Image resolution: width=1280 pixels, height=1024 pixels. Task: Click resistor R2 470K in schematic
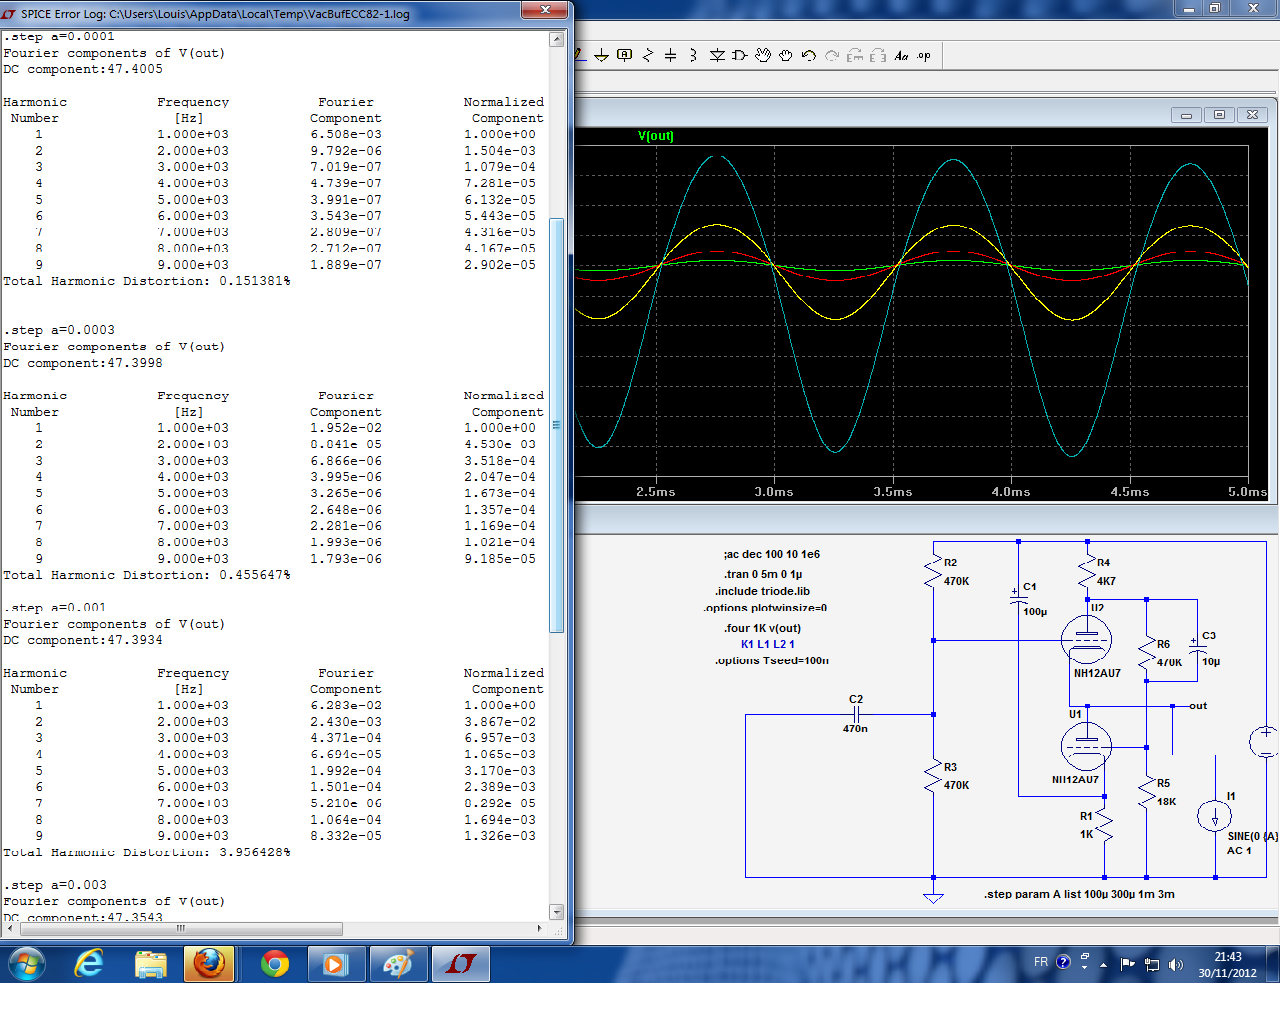click(x=934, y=572)
